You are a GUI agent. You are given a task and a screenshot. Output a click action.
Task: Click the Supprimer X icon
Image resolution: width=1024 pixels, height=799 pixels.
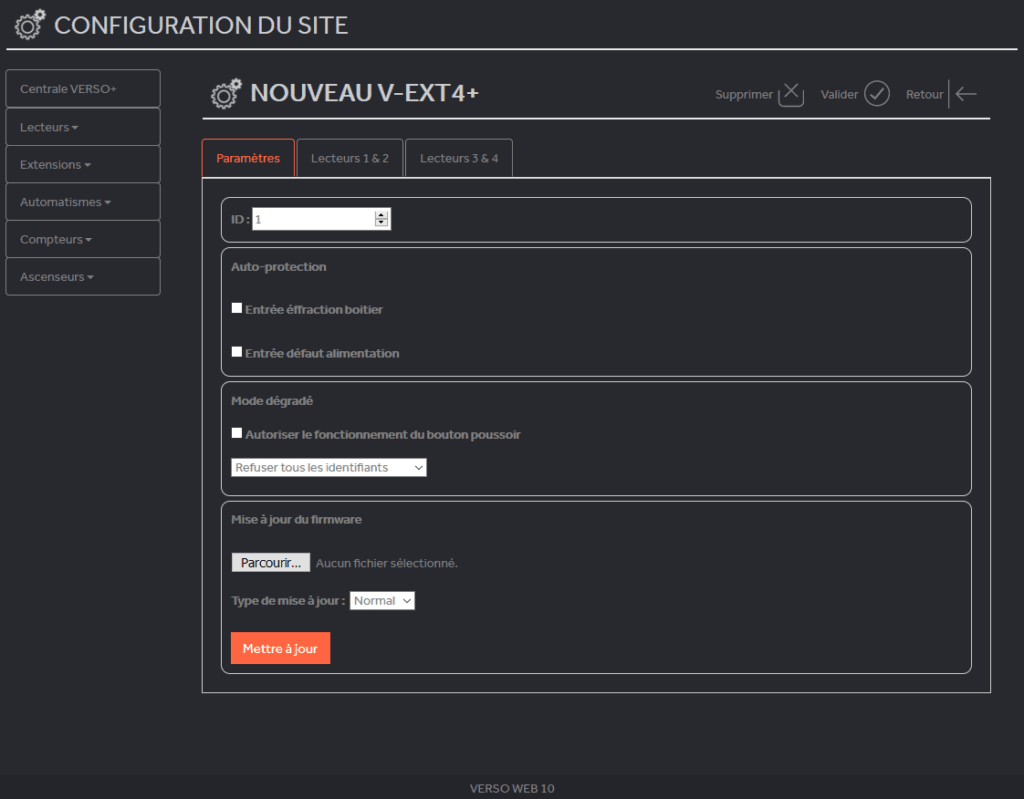(x=791, y=93)
